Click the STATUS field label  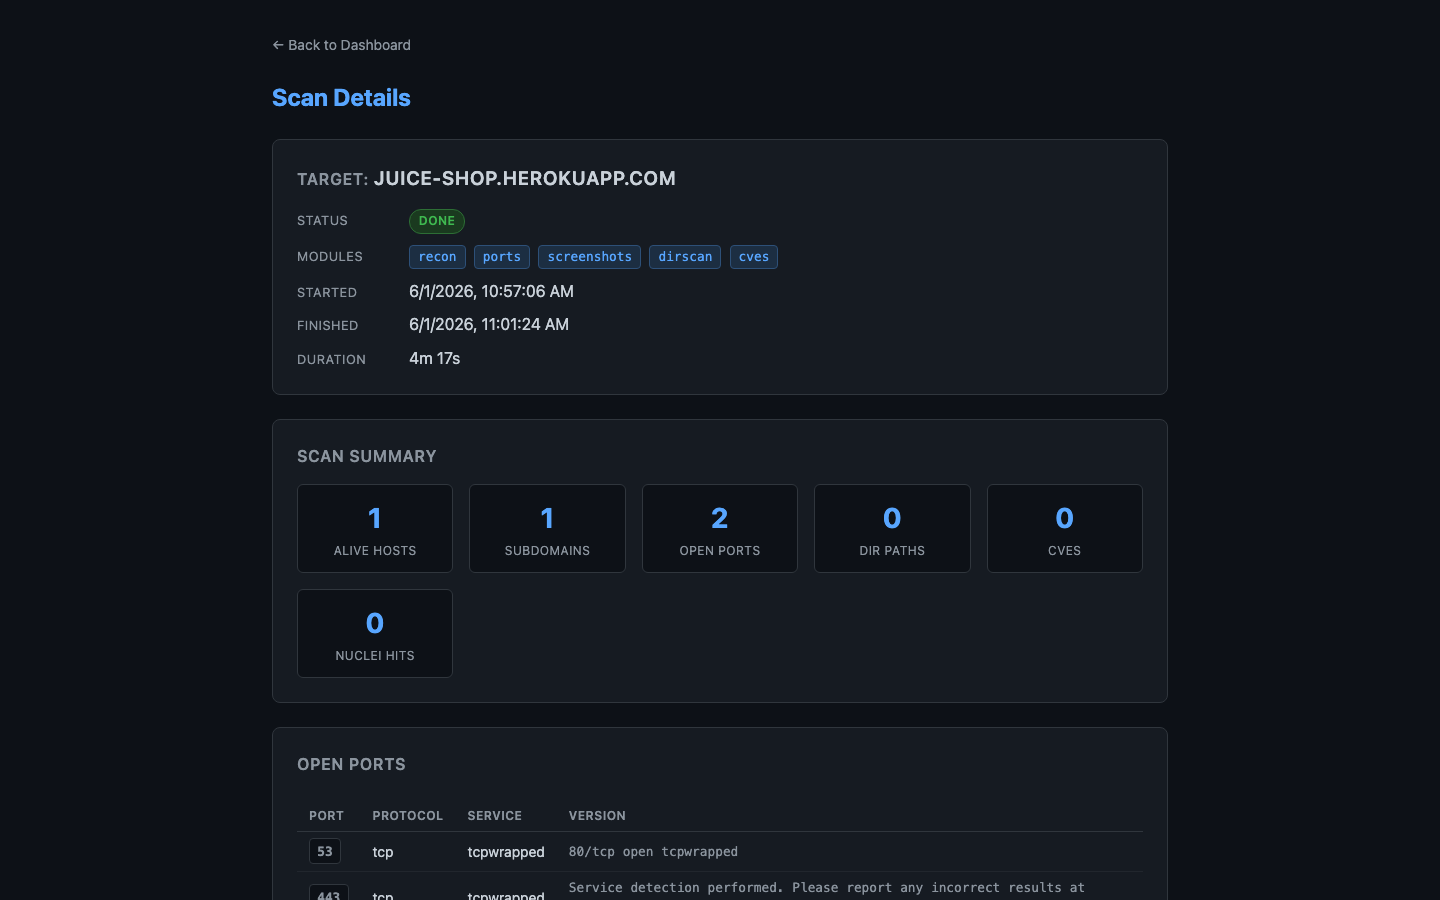click(x=322, y=221)
